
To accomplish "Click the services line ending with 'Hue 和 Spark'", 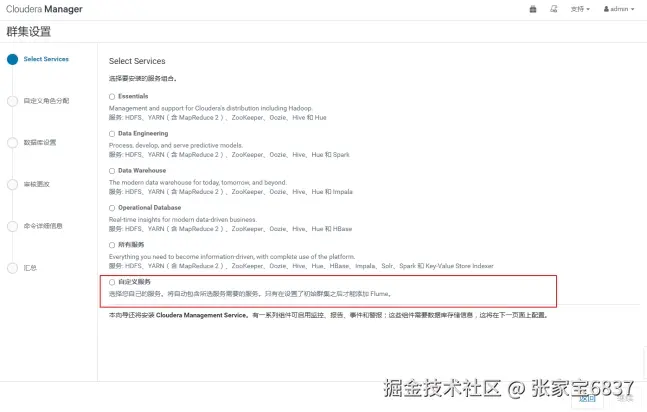I will (229, 155).
